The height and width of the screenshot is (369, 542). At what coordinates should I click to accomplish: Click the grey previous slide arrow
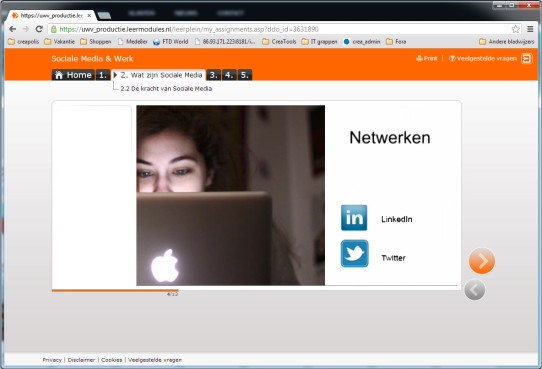475,290
